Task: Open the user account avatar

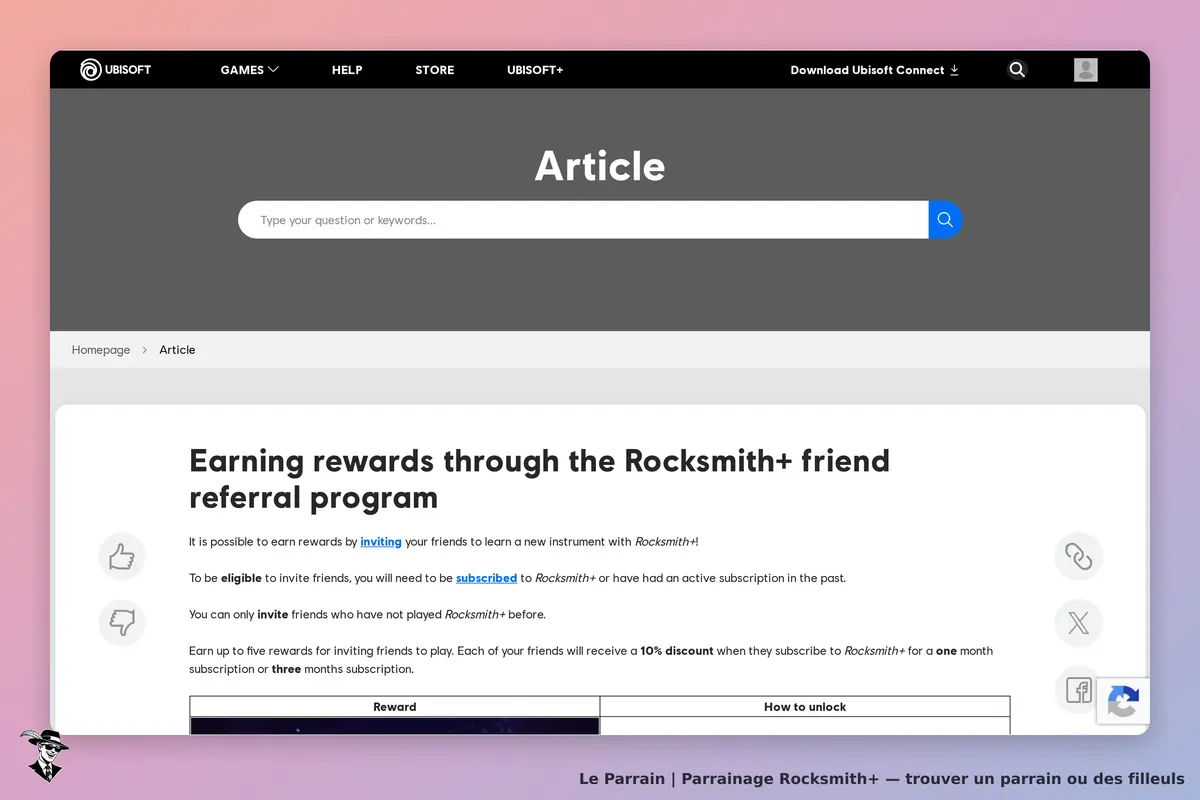Action: (1086, 70)
